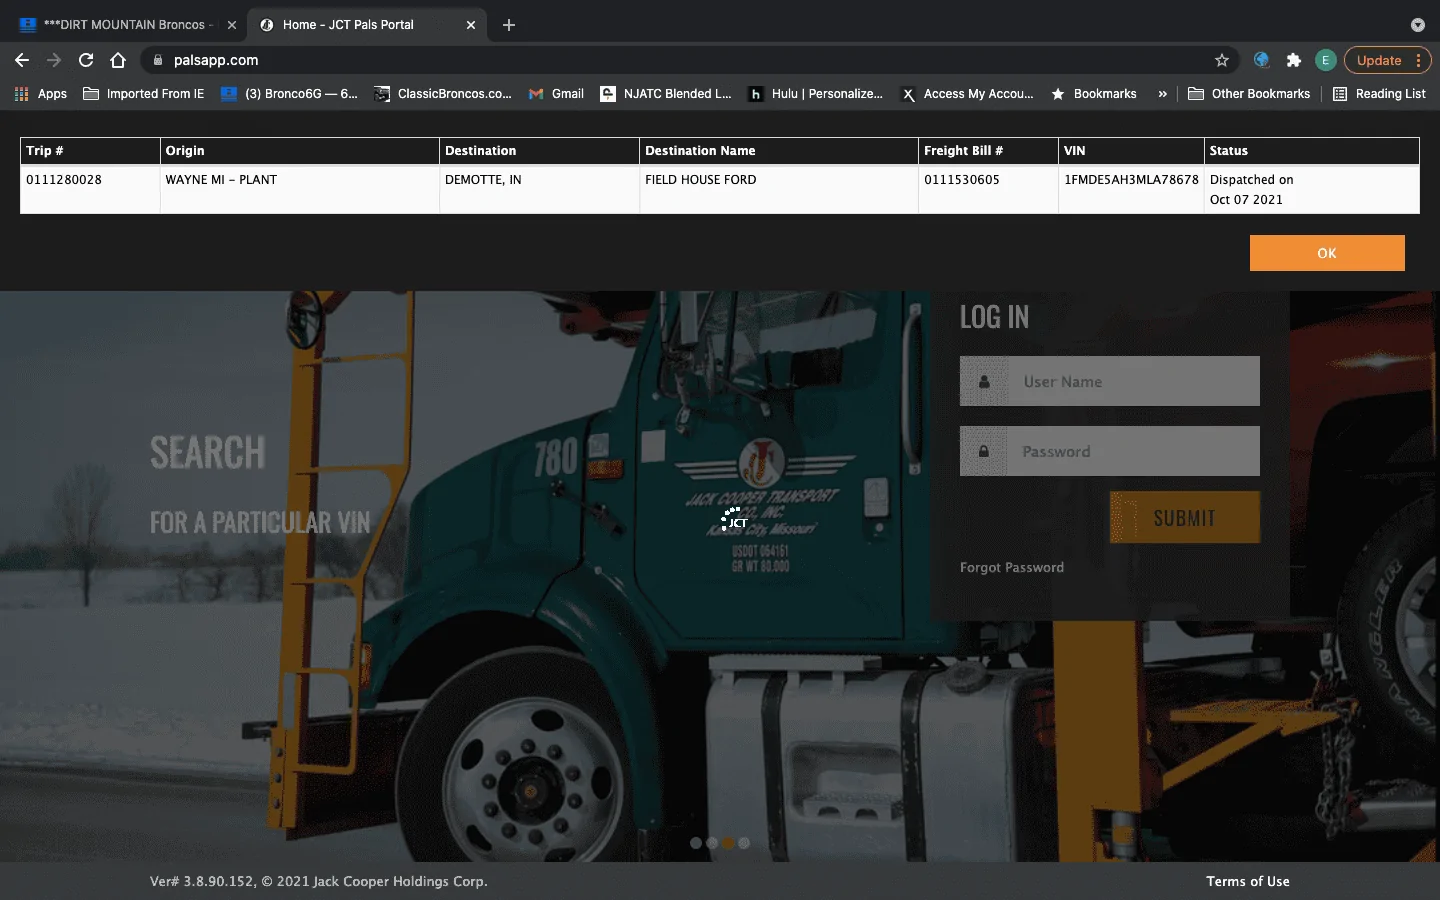Click the Password field
This screenshot has width=1440, height=900.
click(1110, 451)
